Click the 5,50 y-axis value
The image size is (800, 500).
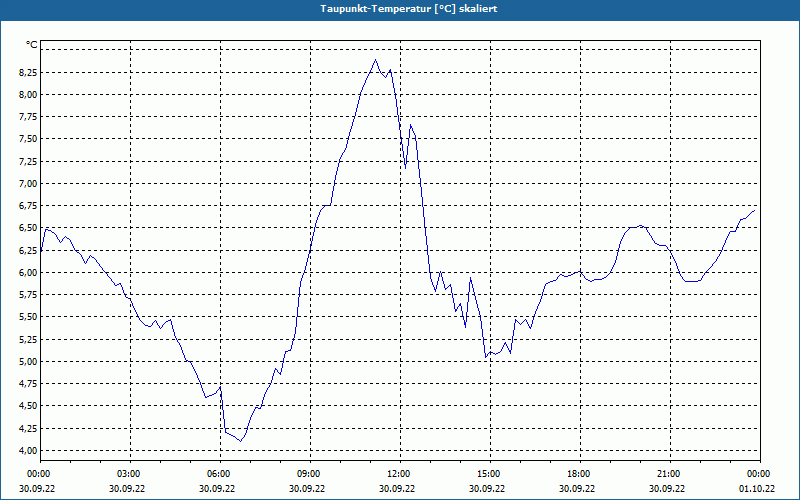pos(28,317)
